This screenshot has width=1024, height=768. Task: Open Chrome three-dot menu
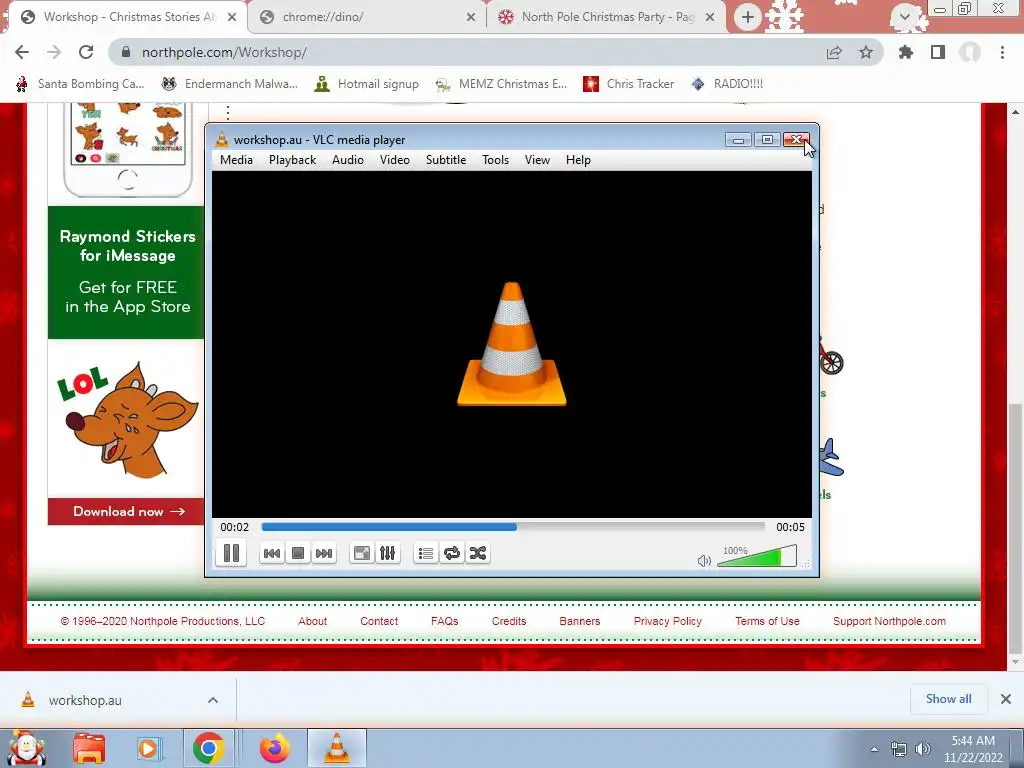tap(1002, 52)
